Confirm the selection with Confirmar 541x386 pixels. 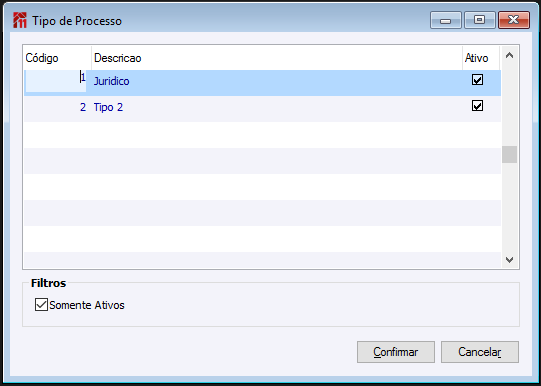(396, 352)
